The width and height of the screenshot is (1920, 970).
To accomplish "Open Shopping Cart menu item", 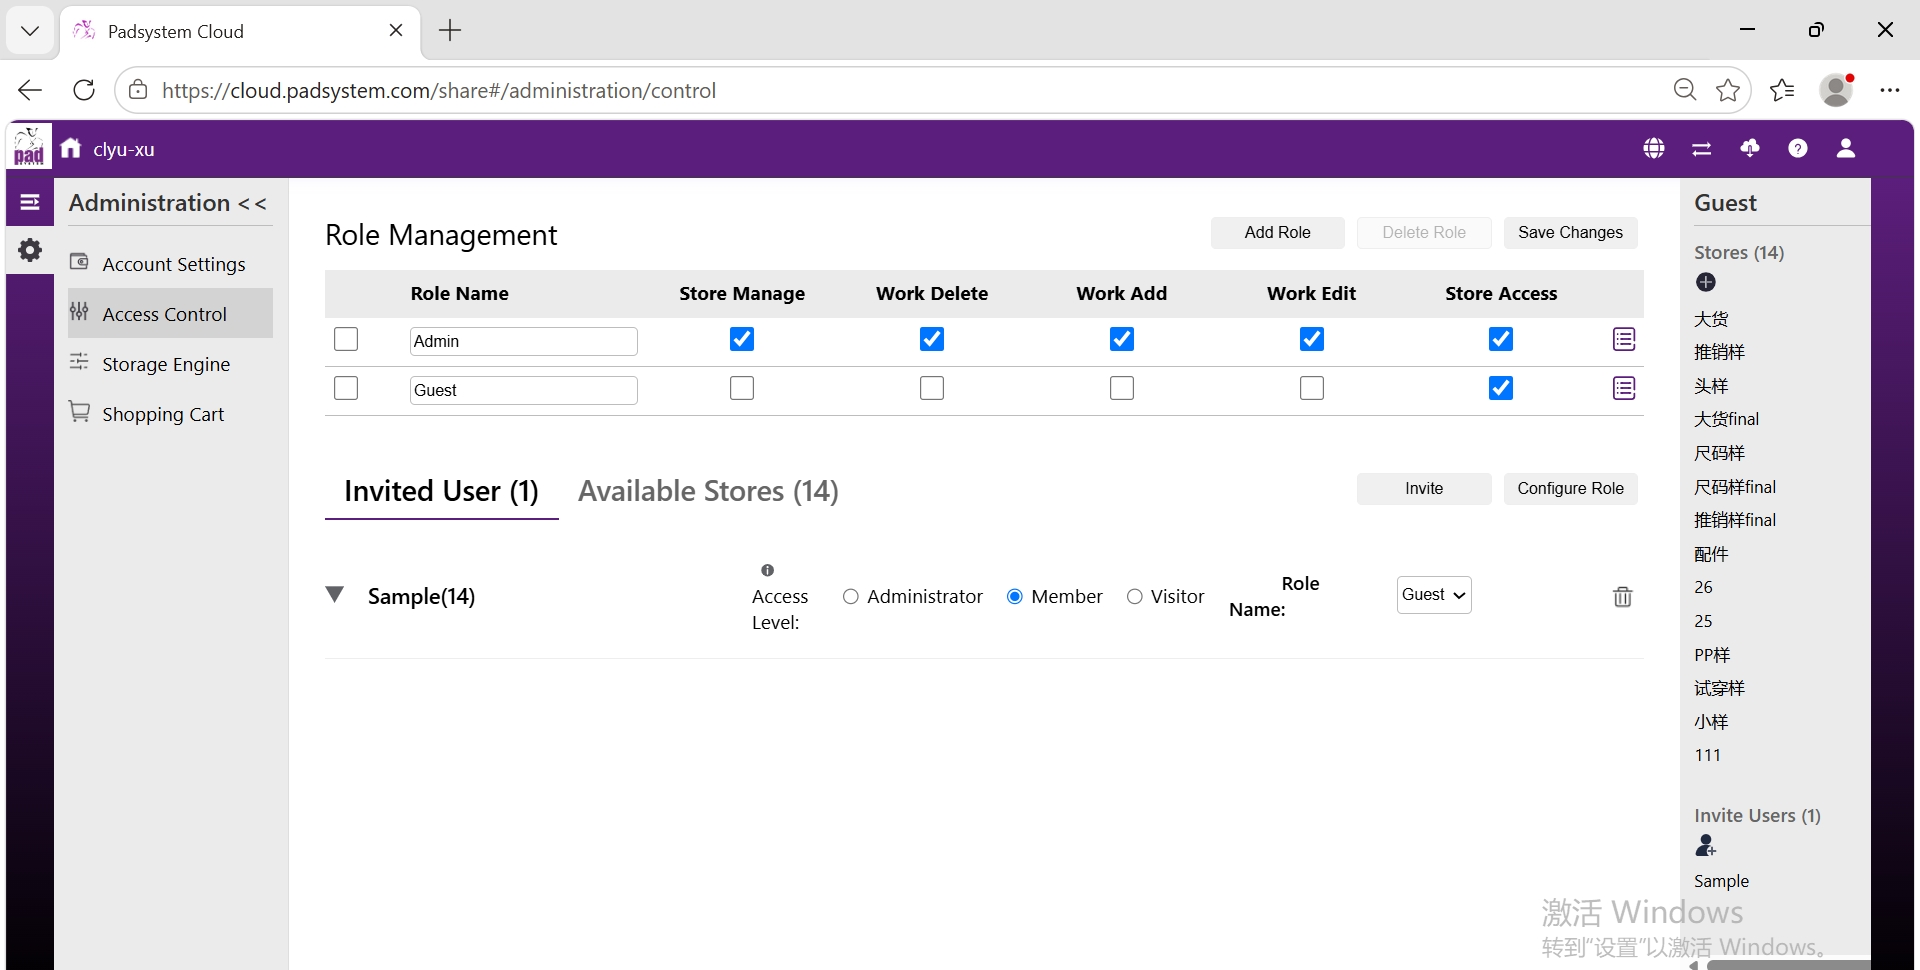I will (170, 414).
